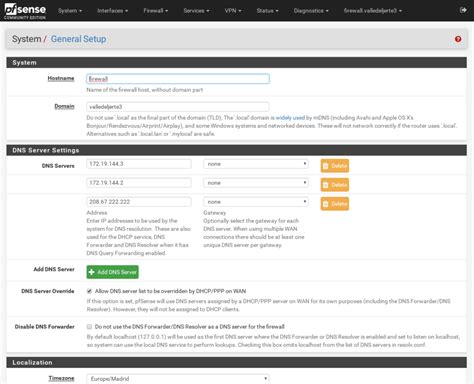Click the Add DNS Server button
The width and height of the screenshot is (474, 384).
click(x=113, y=272)
